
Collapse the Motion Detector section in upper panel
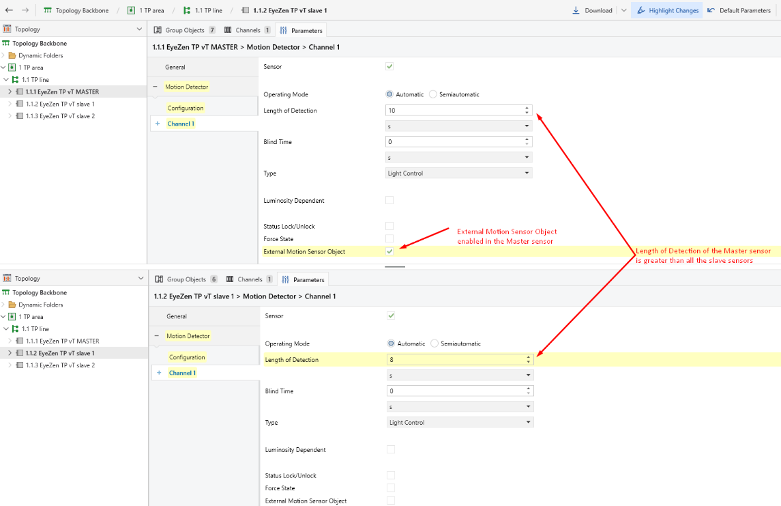[x=155, y=87]
